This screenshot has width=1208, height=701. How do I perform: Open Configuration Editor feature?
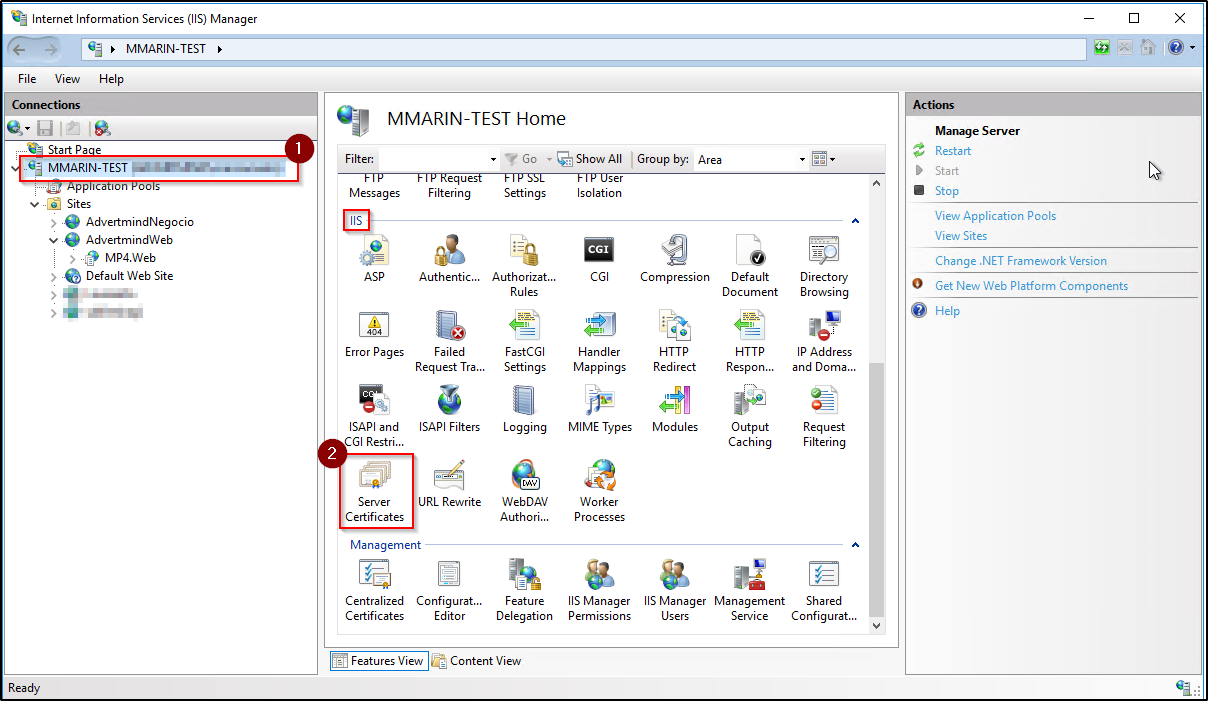449,590
